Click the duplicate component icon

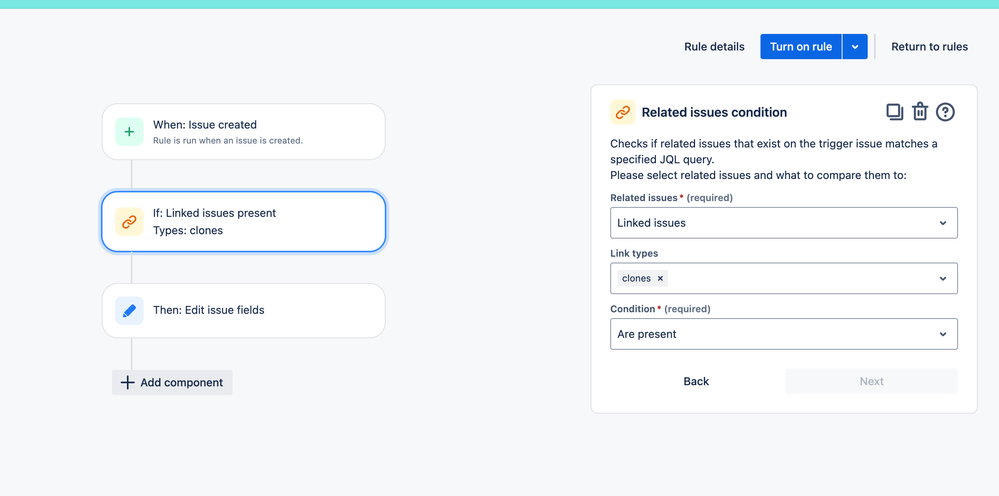point(895,112)
